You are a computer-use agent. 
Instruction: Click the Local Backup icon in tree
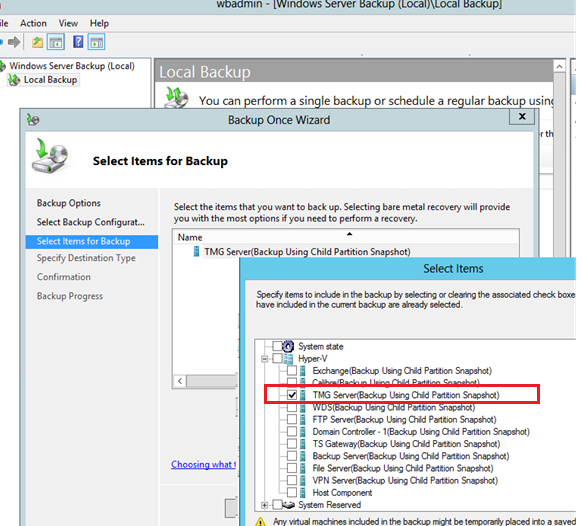click(x=14, y=80)
